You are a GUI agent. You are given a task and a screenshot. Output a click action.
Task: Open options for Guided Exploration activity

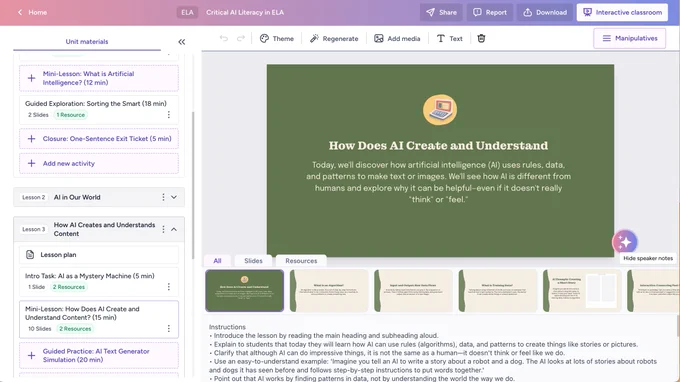point(169,115)
